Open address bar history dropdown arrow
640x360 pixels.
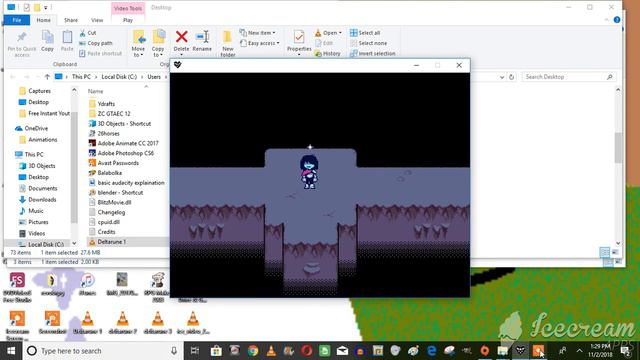click(502, 77)
